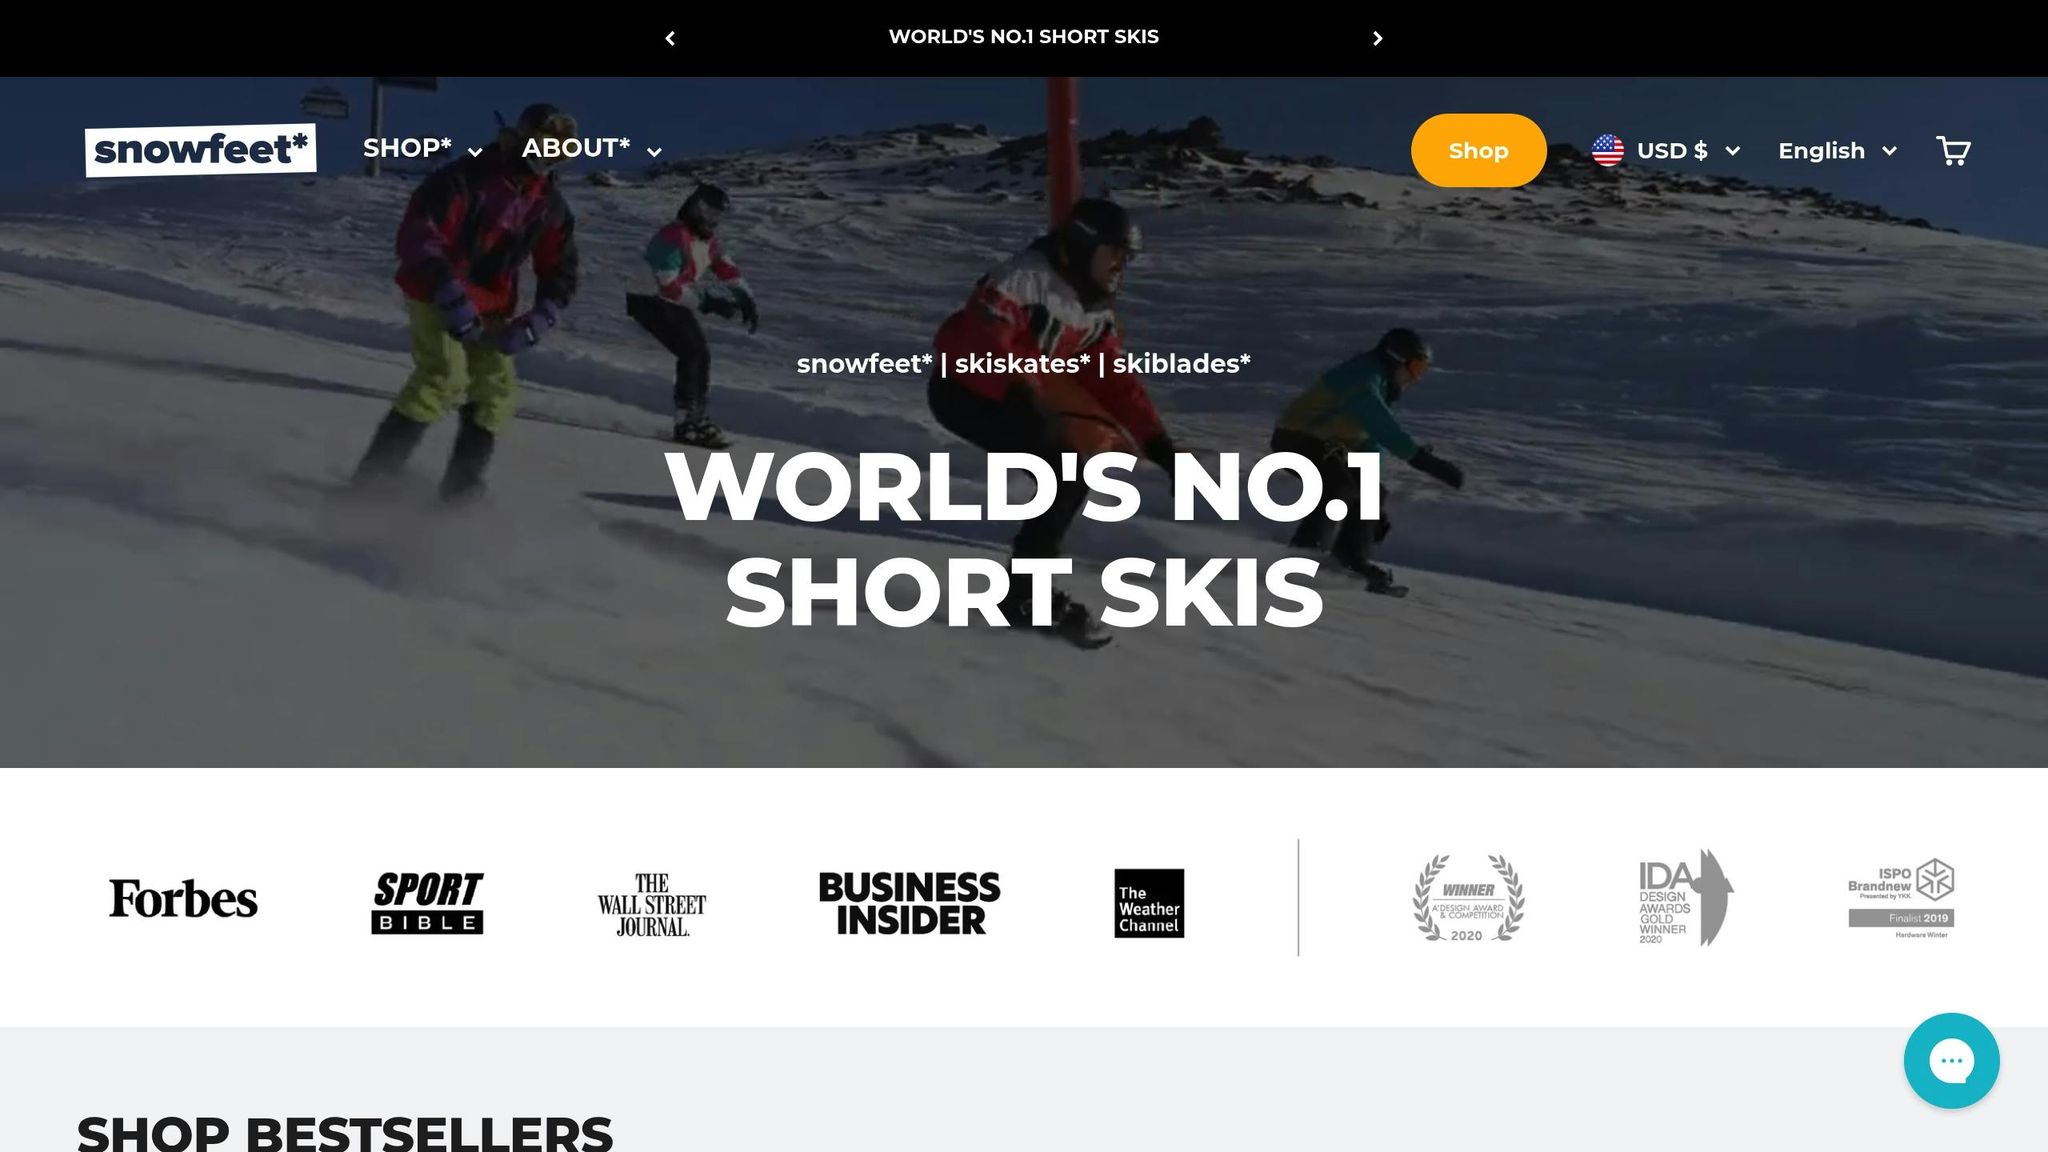2048x1152 pixels.
Task: Show the next announcement with right arrow
Action: pos(1377,38)
